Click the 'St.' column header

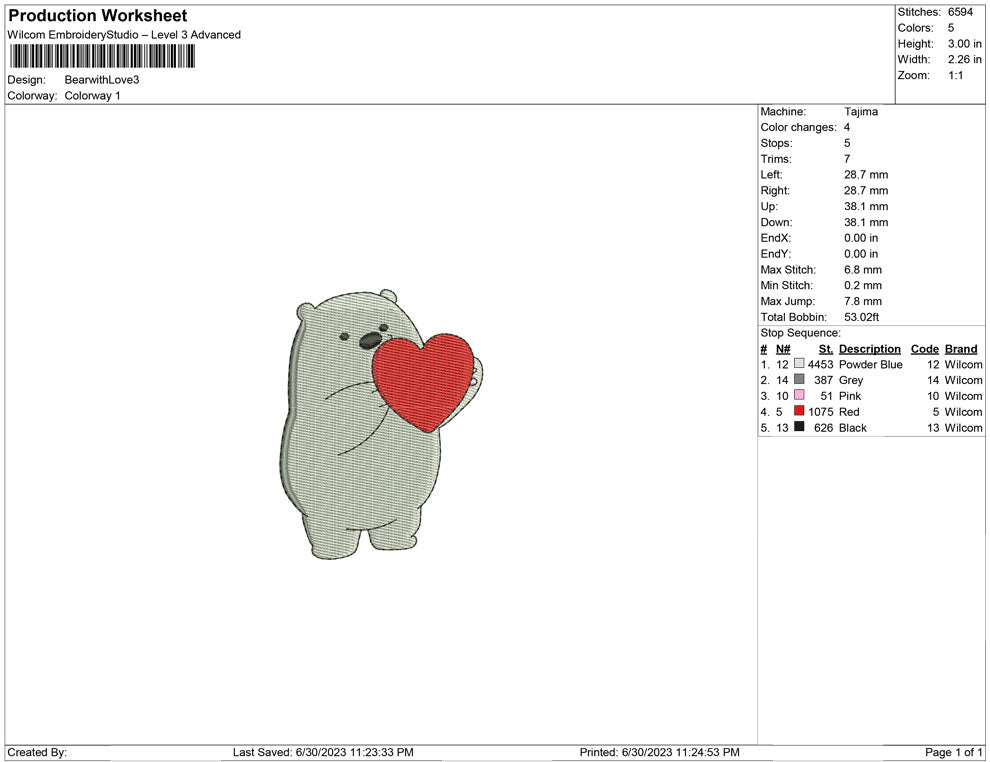826,348
